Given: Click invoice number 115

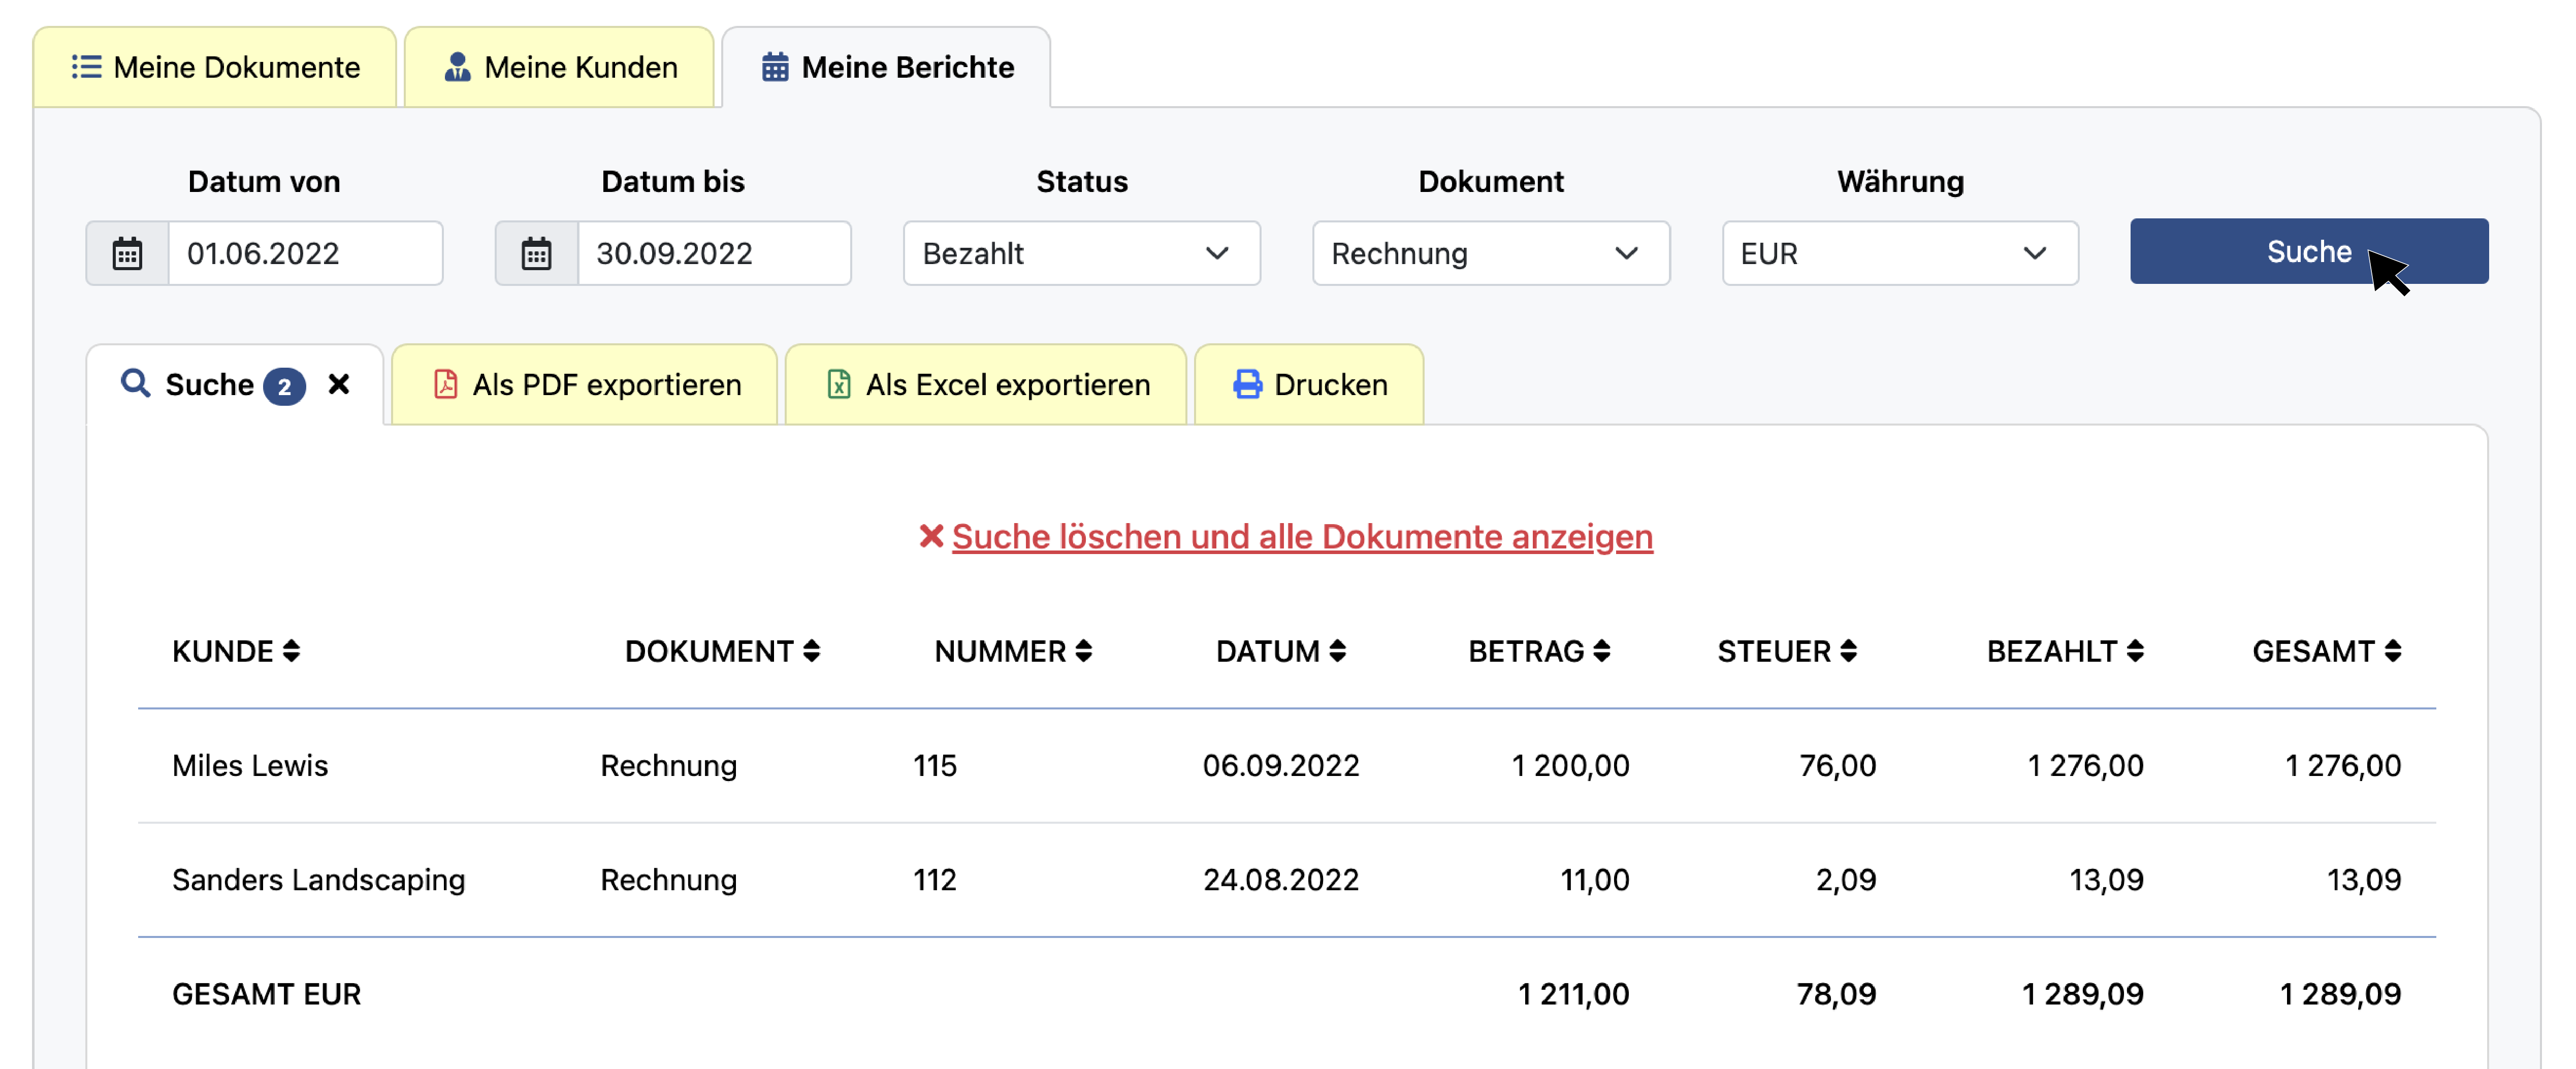Looking at the screenshot, I should pyautogui.click(x=935, y=766).
